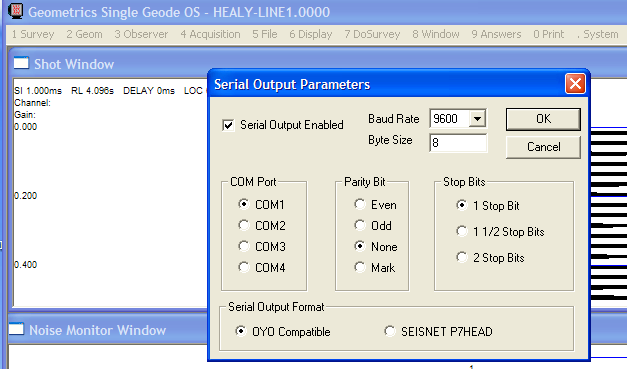This screenshot has width=627, height=369.
Task: Choose Mark parity bit
Action: (359, 267)
